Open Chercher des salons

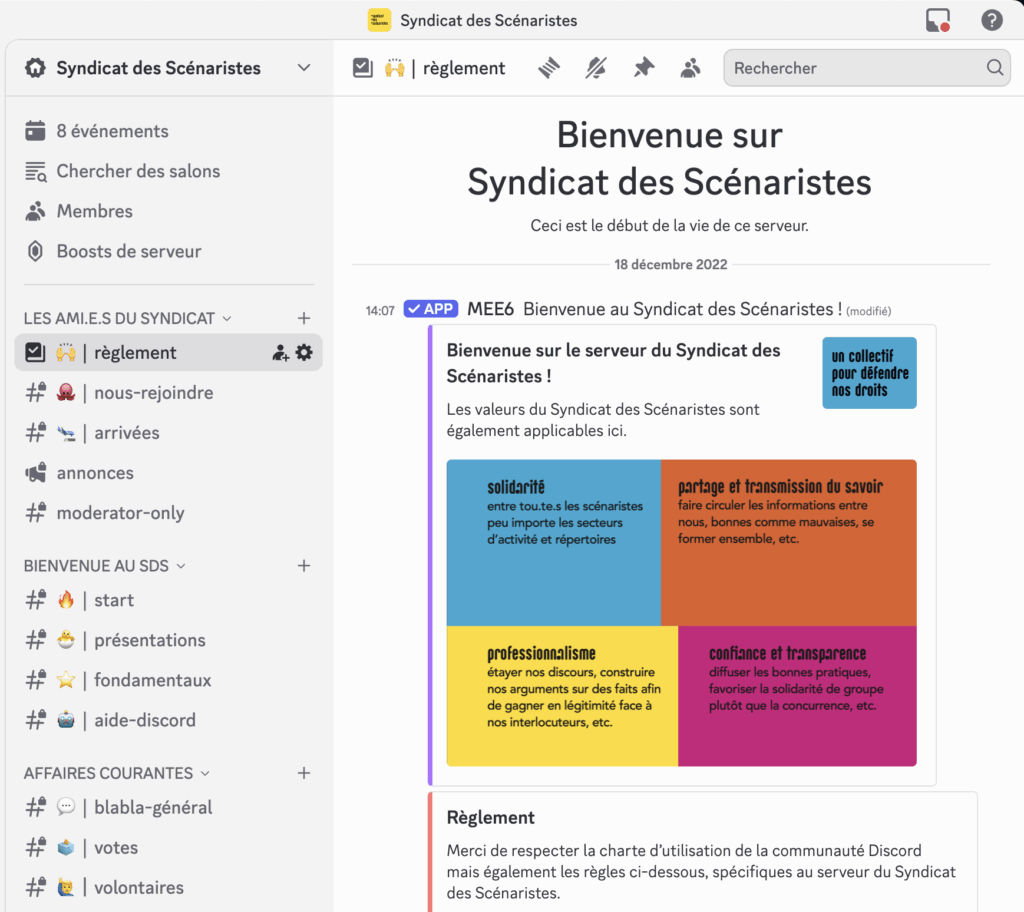138,171
